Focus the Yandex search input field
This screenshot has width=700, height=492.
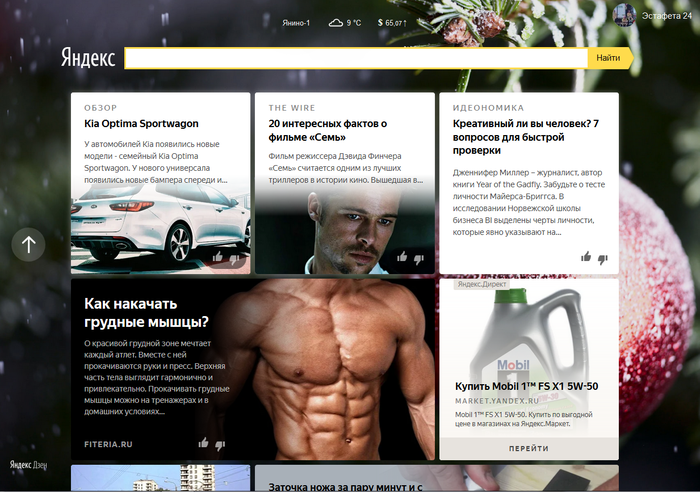356,58
